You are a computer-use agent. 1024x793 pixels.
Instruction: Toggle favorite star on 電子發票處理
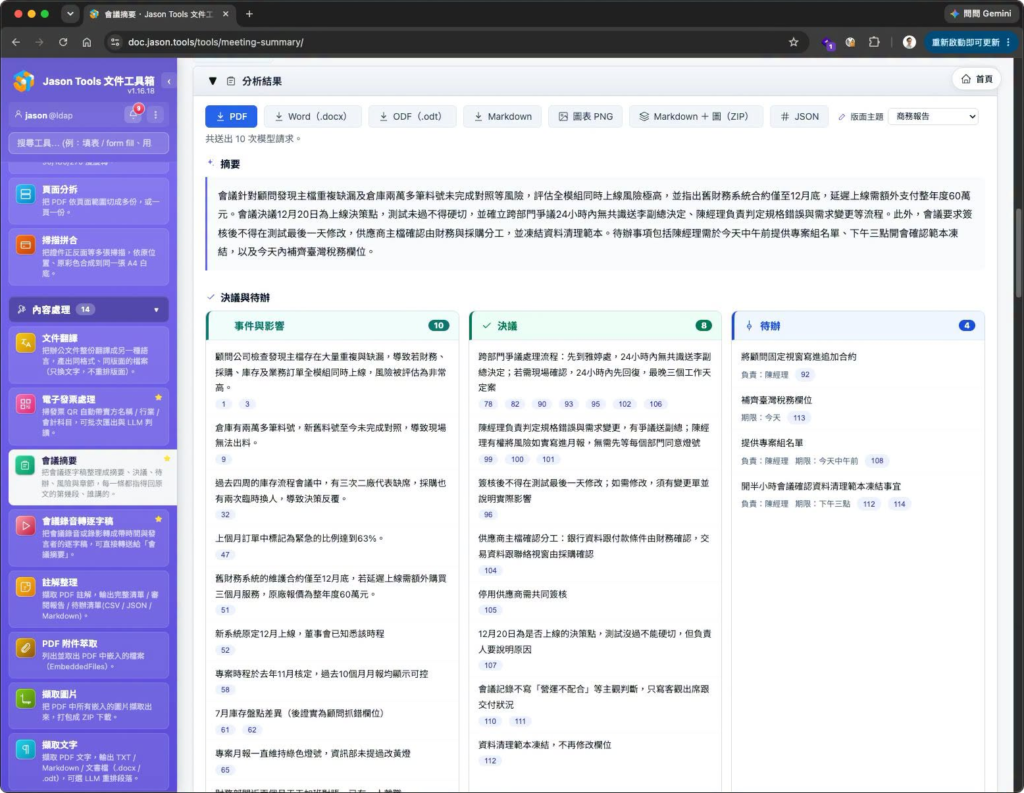pyautogui.click(x=158, y=397)
